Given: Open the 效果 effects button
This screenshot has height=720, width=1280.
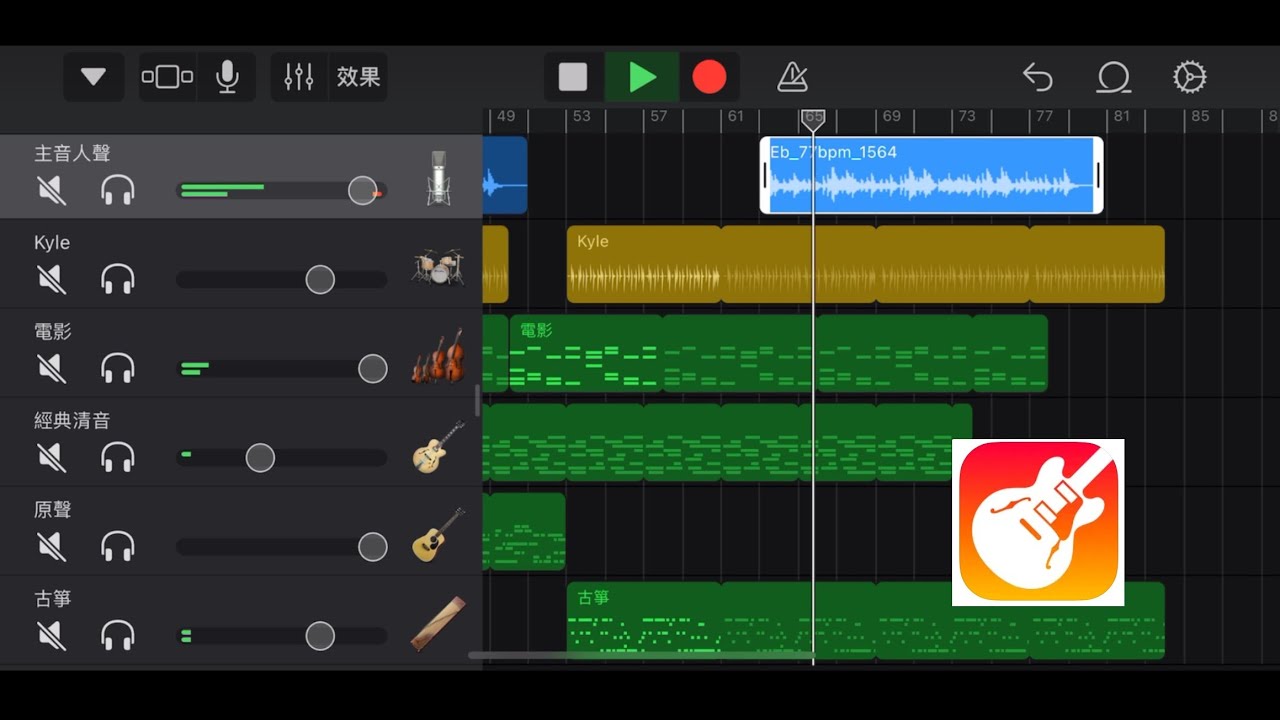Looking at the screenshot, I should 358,77.
